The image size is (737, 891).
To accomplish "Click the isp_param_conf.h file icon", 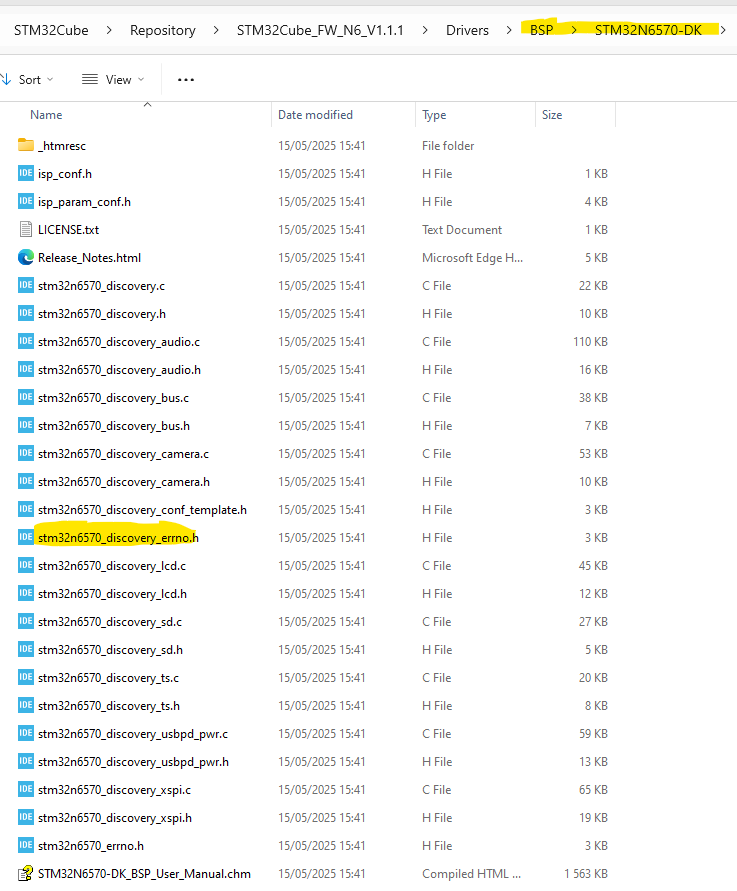I will tap(26, 201).
